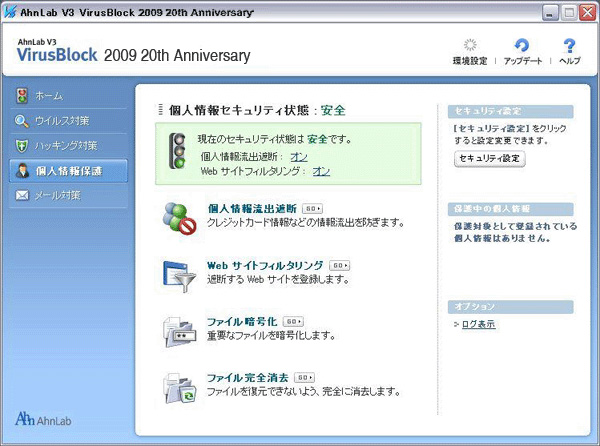
Task: Click text 重要なファイルを暗号化します
Action: click(x=271, y=335)
